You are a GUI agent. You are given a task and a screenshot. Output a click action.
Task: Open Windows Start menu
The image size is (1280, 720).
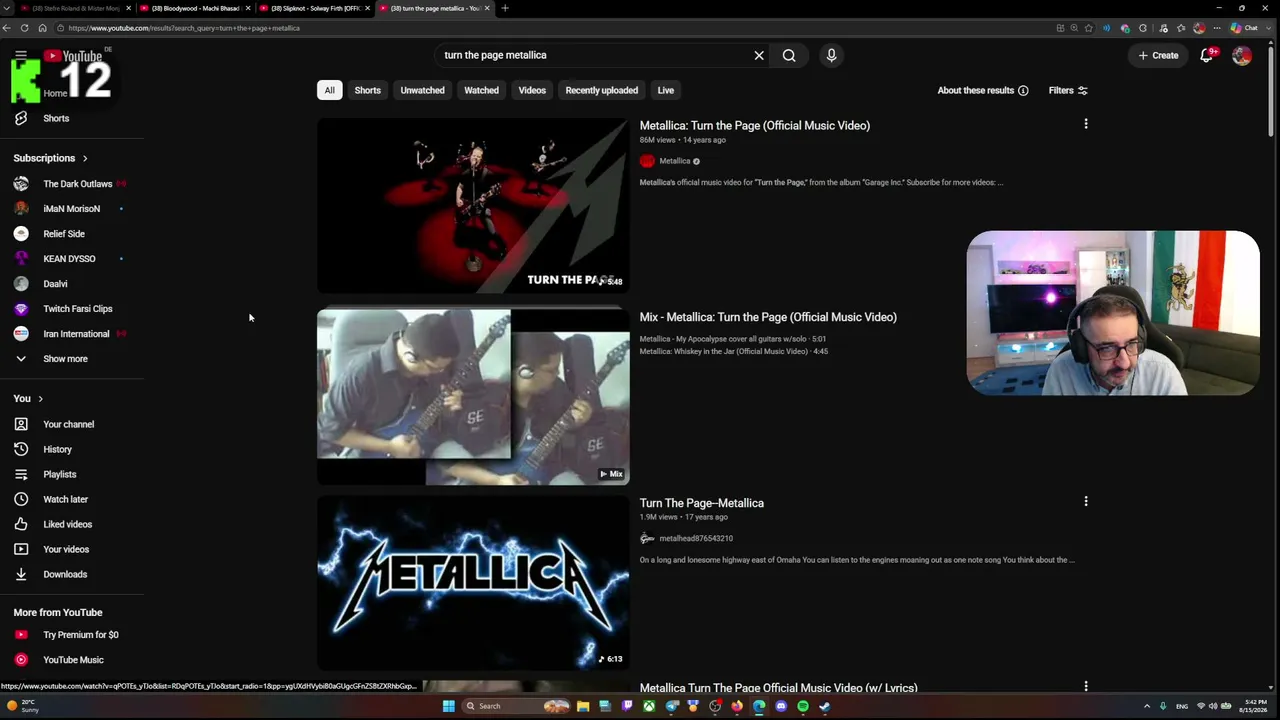click(449, 706)
